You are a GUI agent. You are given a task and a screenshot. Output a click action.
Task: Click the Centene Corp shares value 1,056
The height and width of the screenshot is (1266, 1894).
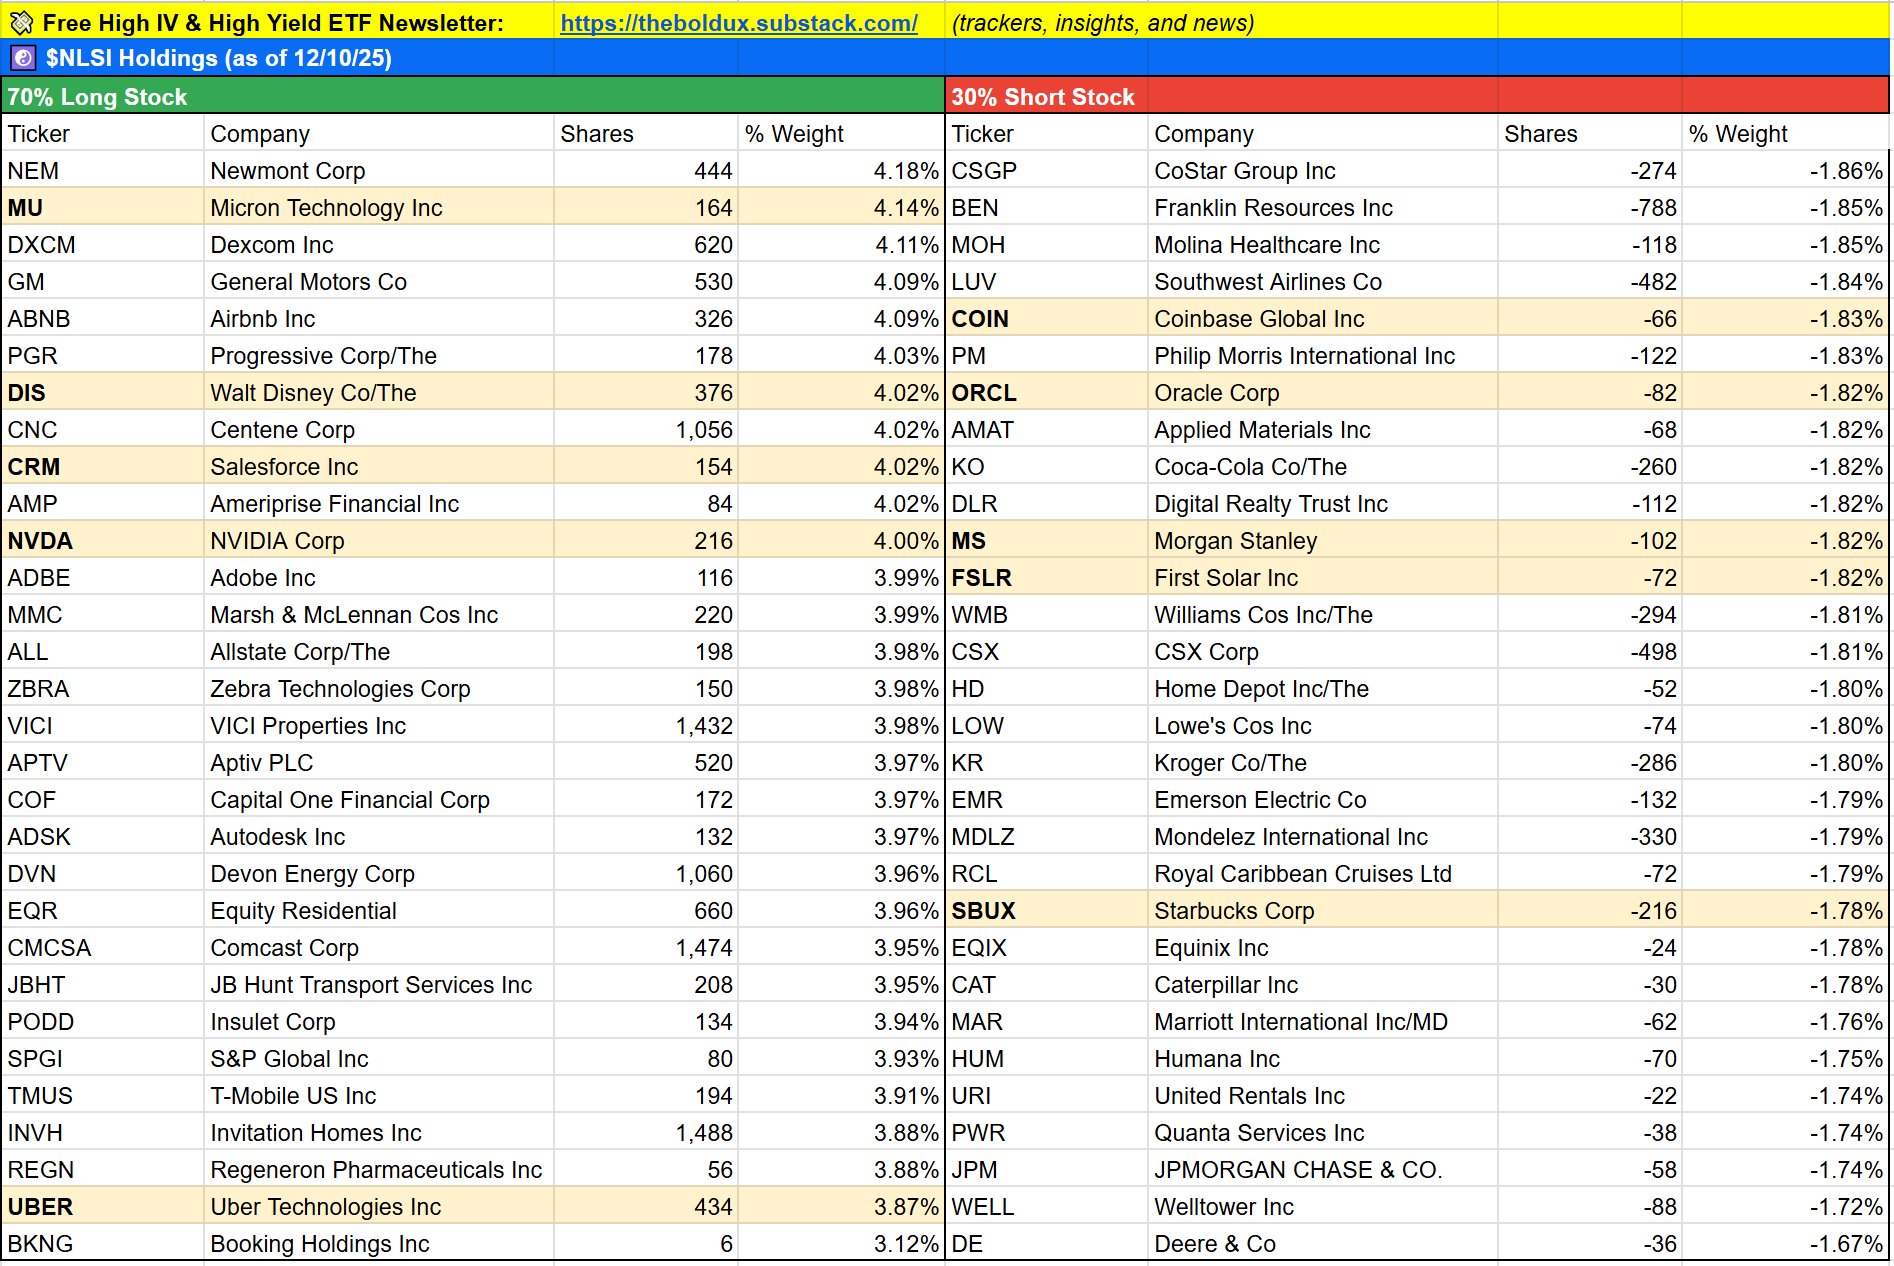coord(646,430)
